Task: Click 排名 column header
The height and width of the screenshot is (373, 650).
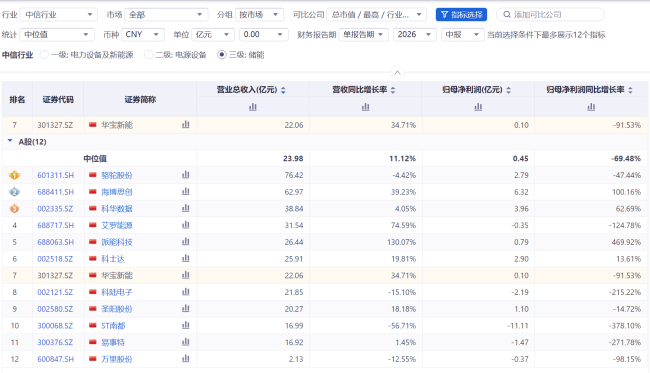Action: [17, 99]
